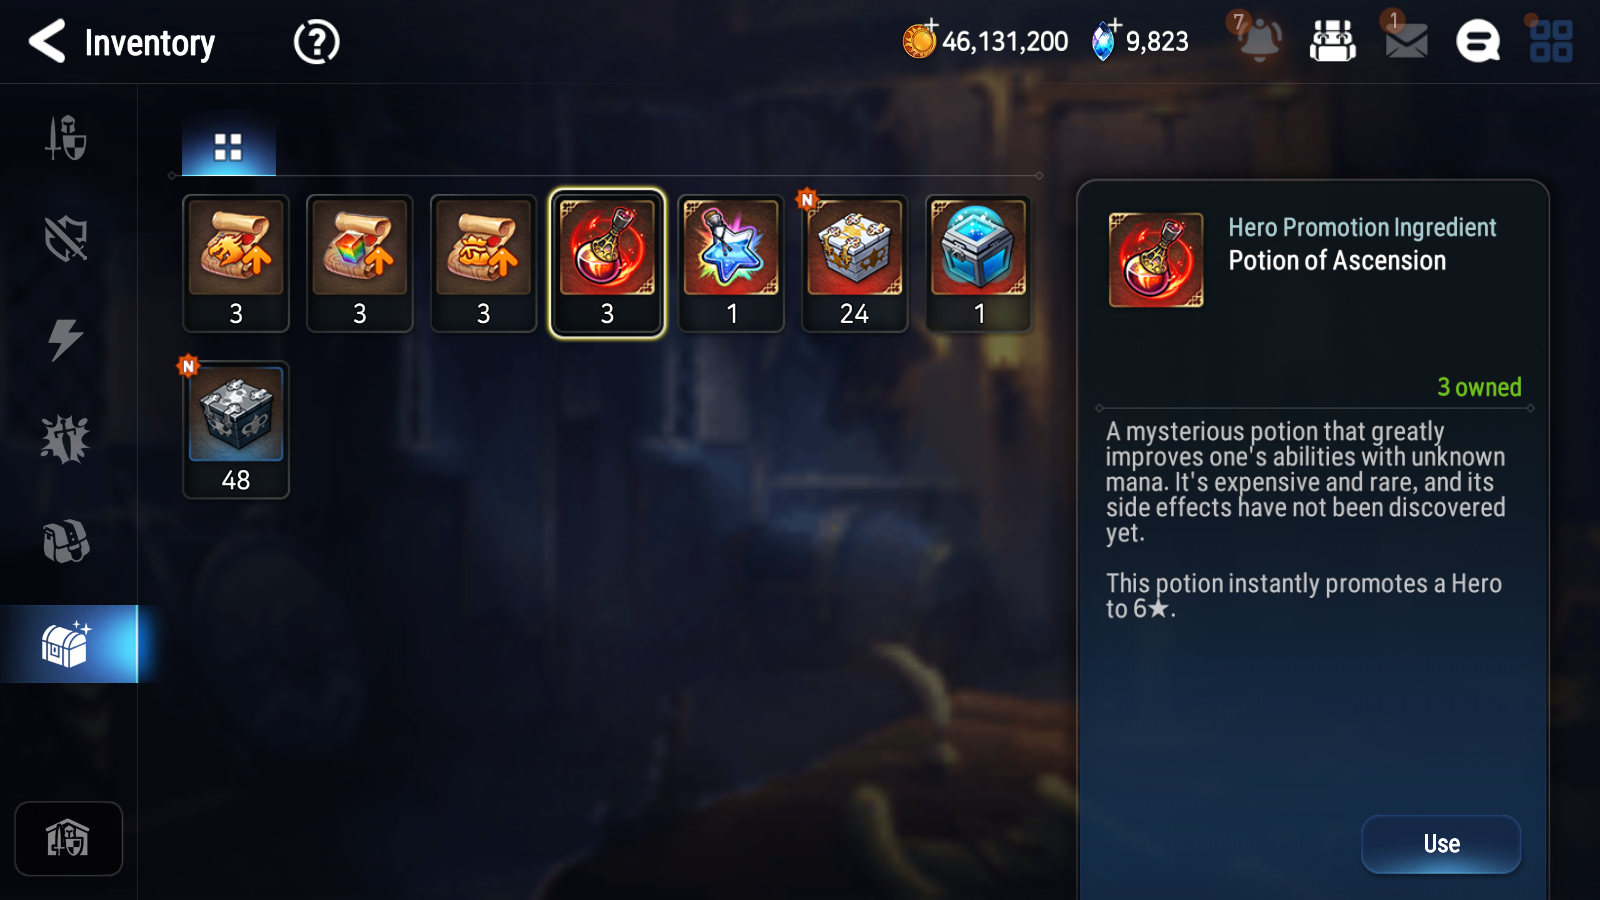Viewport: 1600px width, 900px height.
Task: Open the guild/community icon in top bar
Action: point(1333,41)
